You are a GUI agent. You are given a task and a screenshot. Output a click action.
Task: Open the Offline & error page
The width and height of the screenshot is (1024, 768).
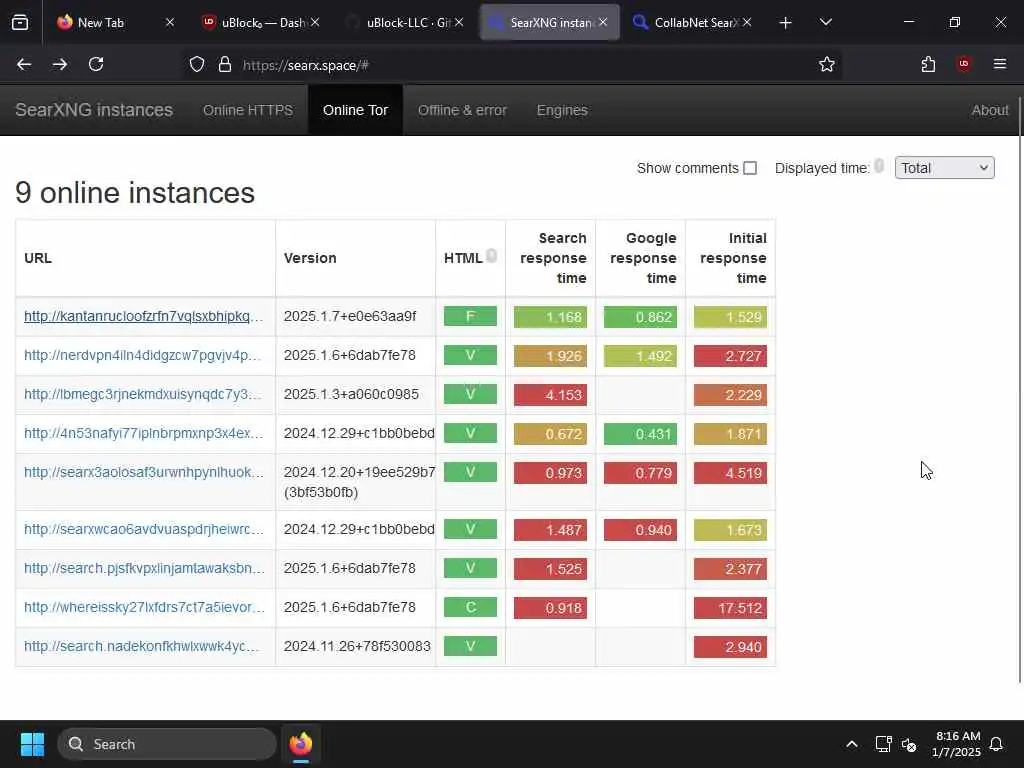(462, 110)
